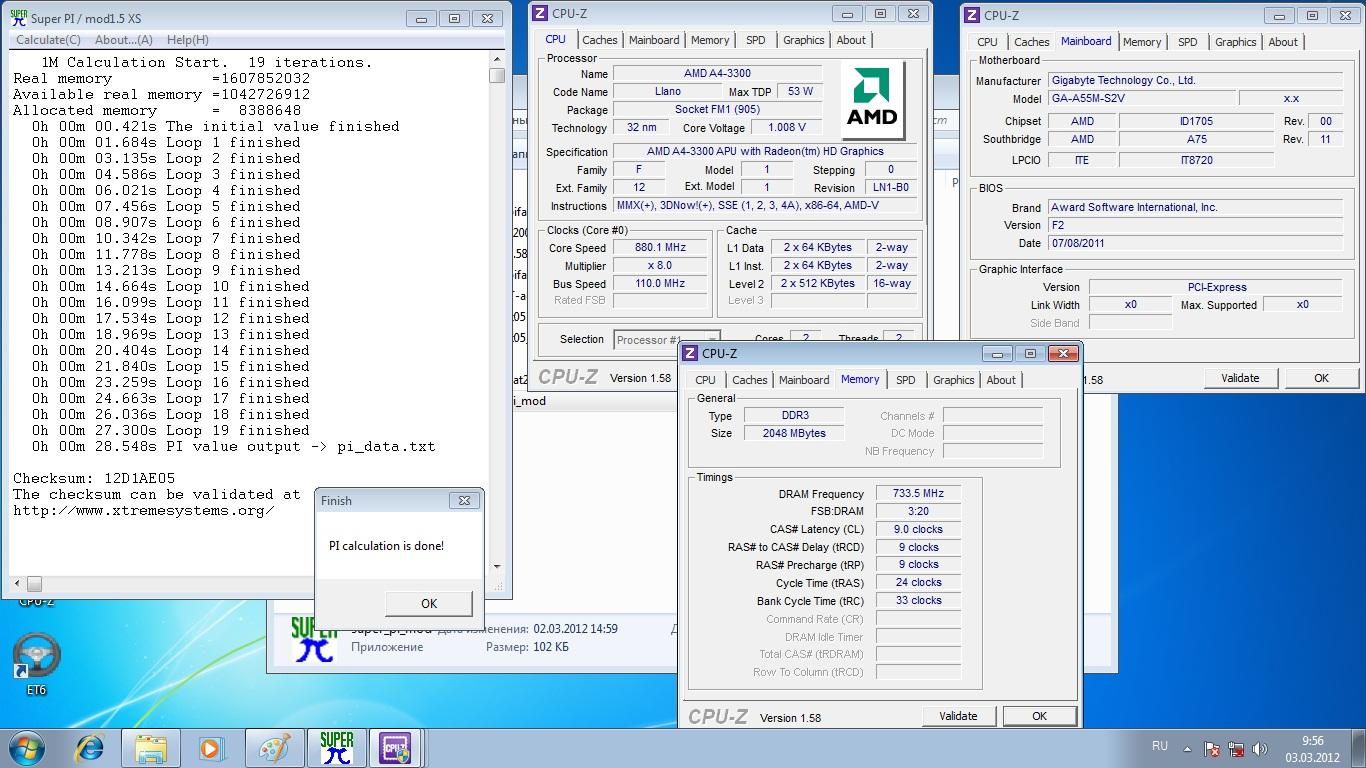The width and height of the screenshot is (1366, 768).
Task: Switch to the SPD tab in the Memory window
Action: [x=905, y=380]
